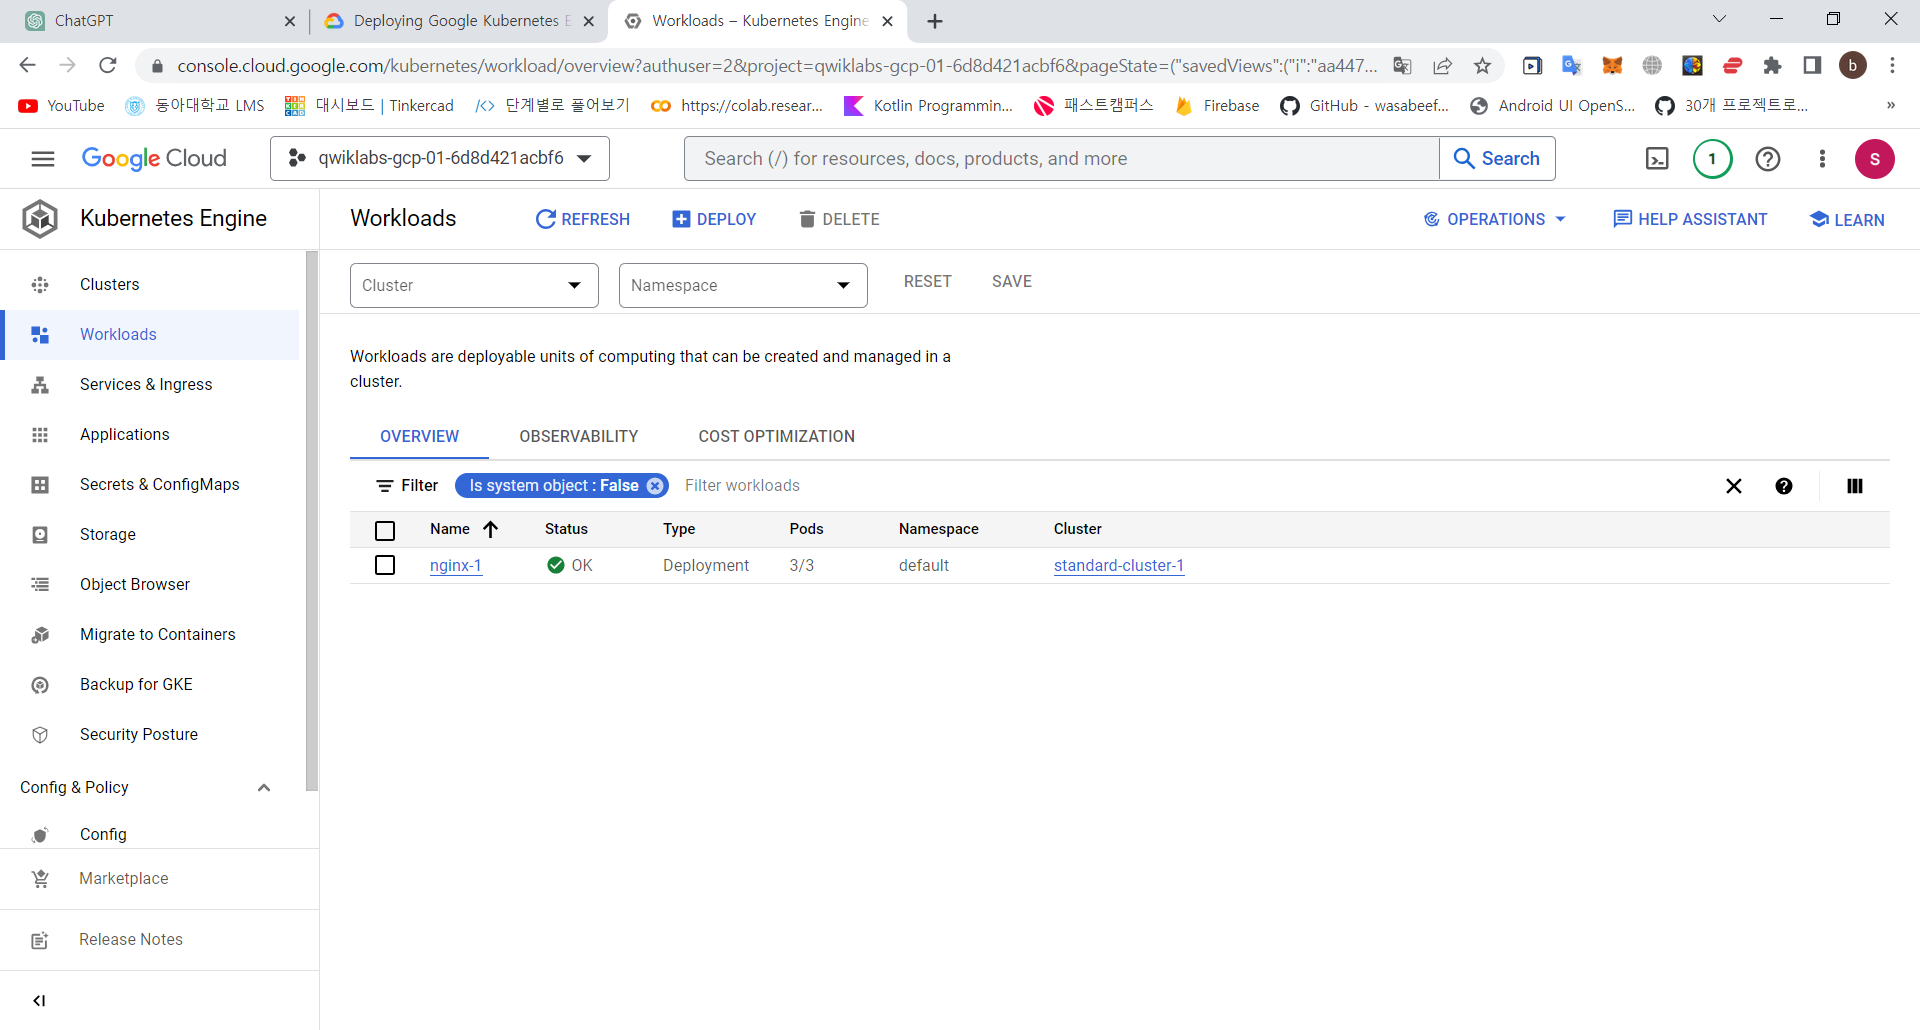Viewport: 1920px width, 1030px height.
Task: Click the Kubernetes Engine hexagon logo
Action: [x=40, y=218]
